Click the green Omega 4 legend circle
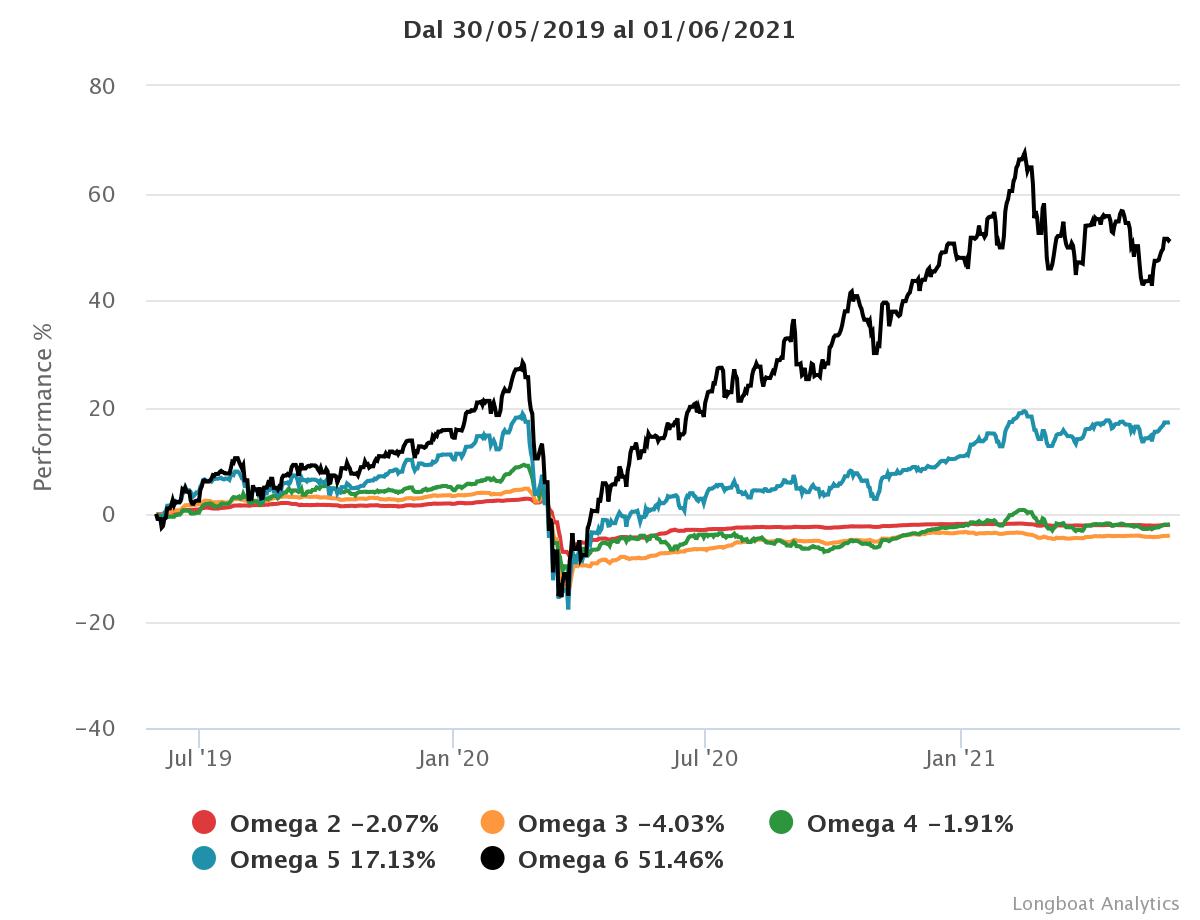This screenshot has width=1200, height=920. point(781,823)
